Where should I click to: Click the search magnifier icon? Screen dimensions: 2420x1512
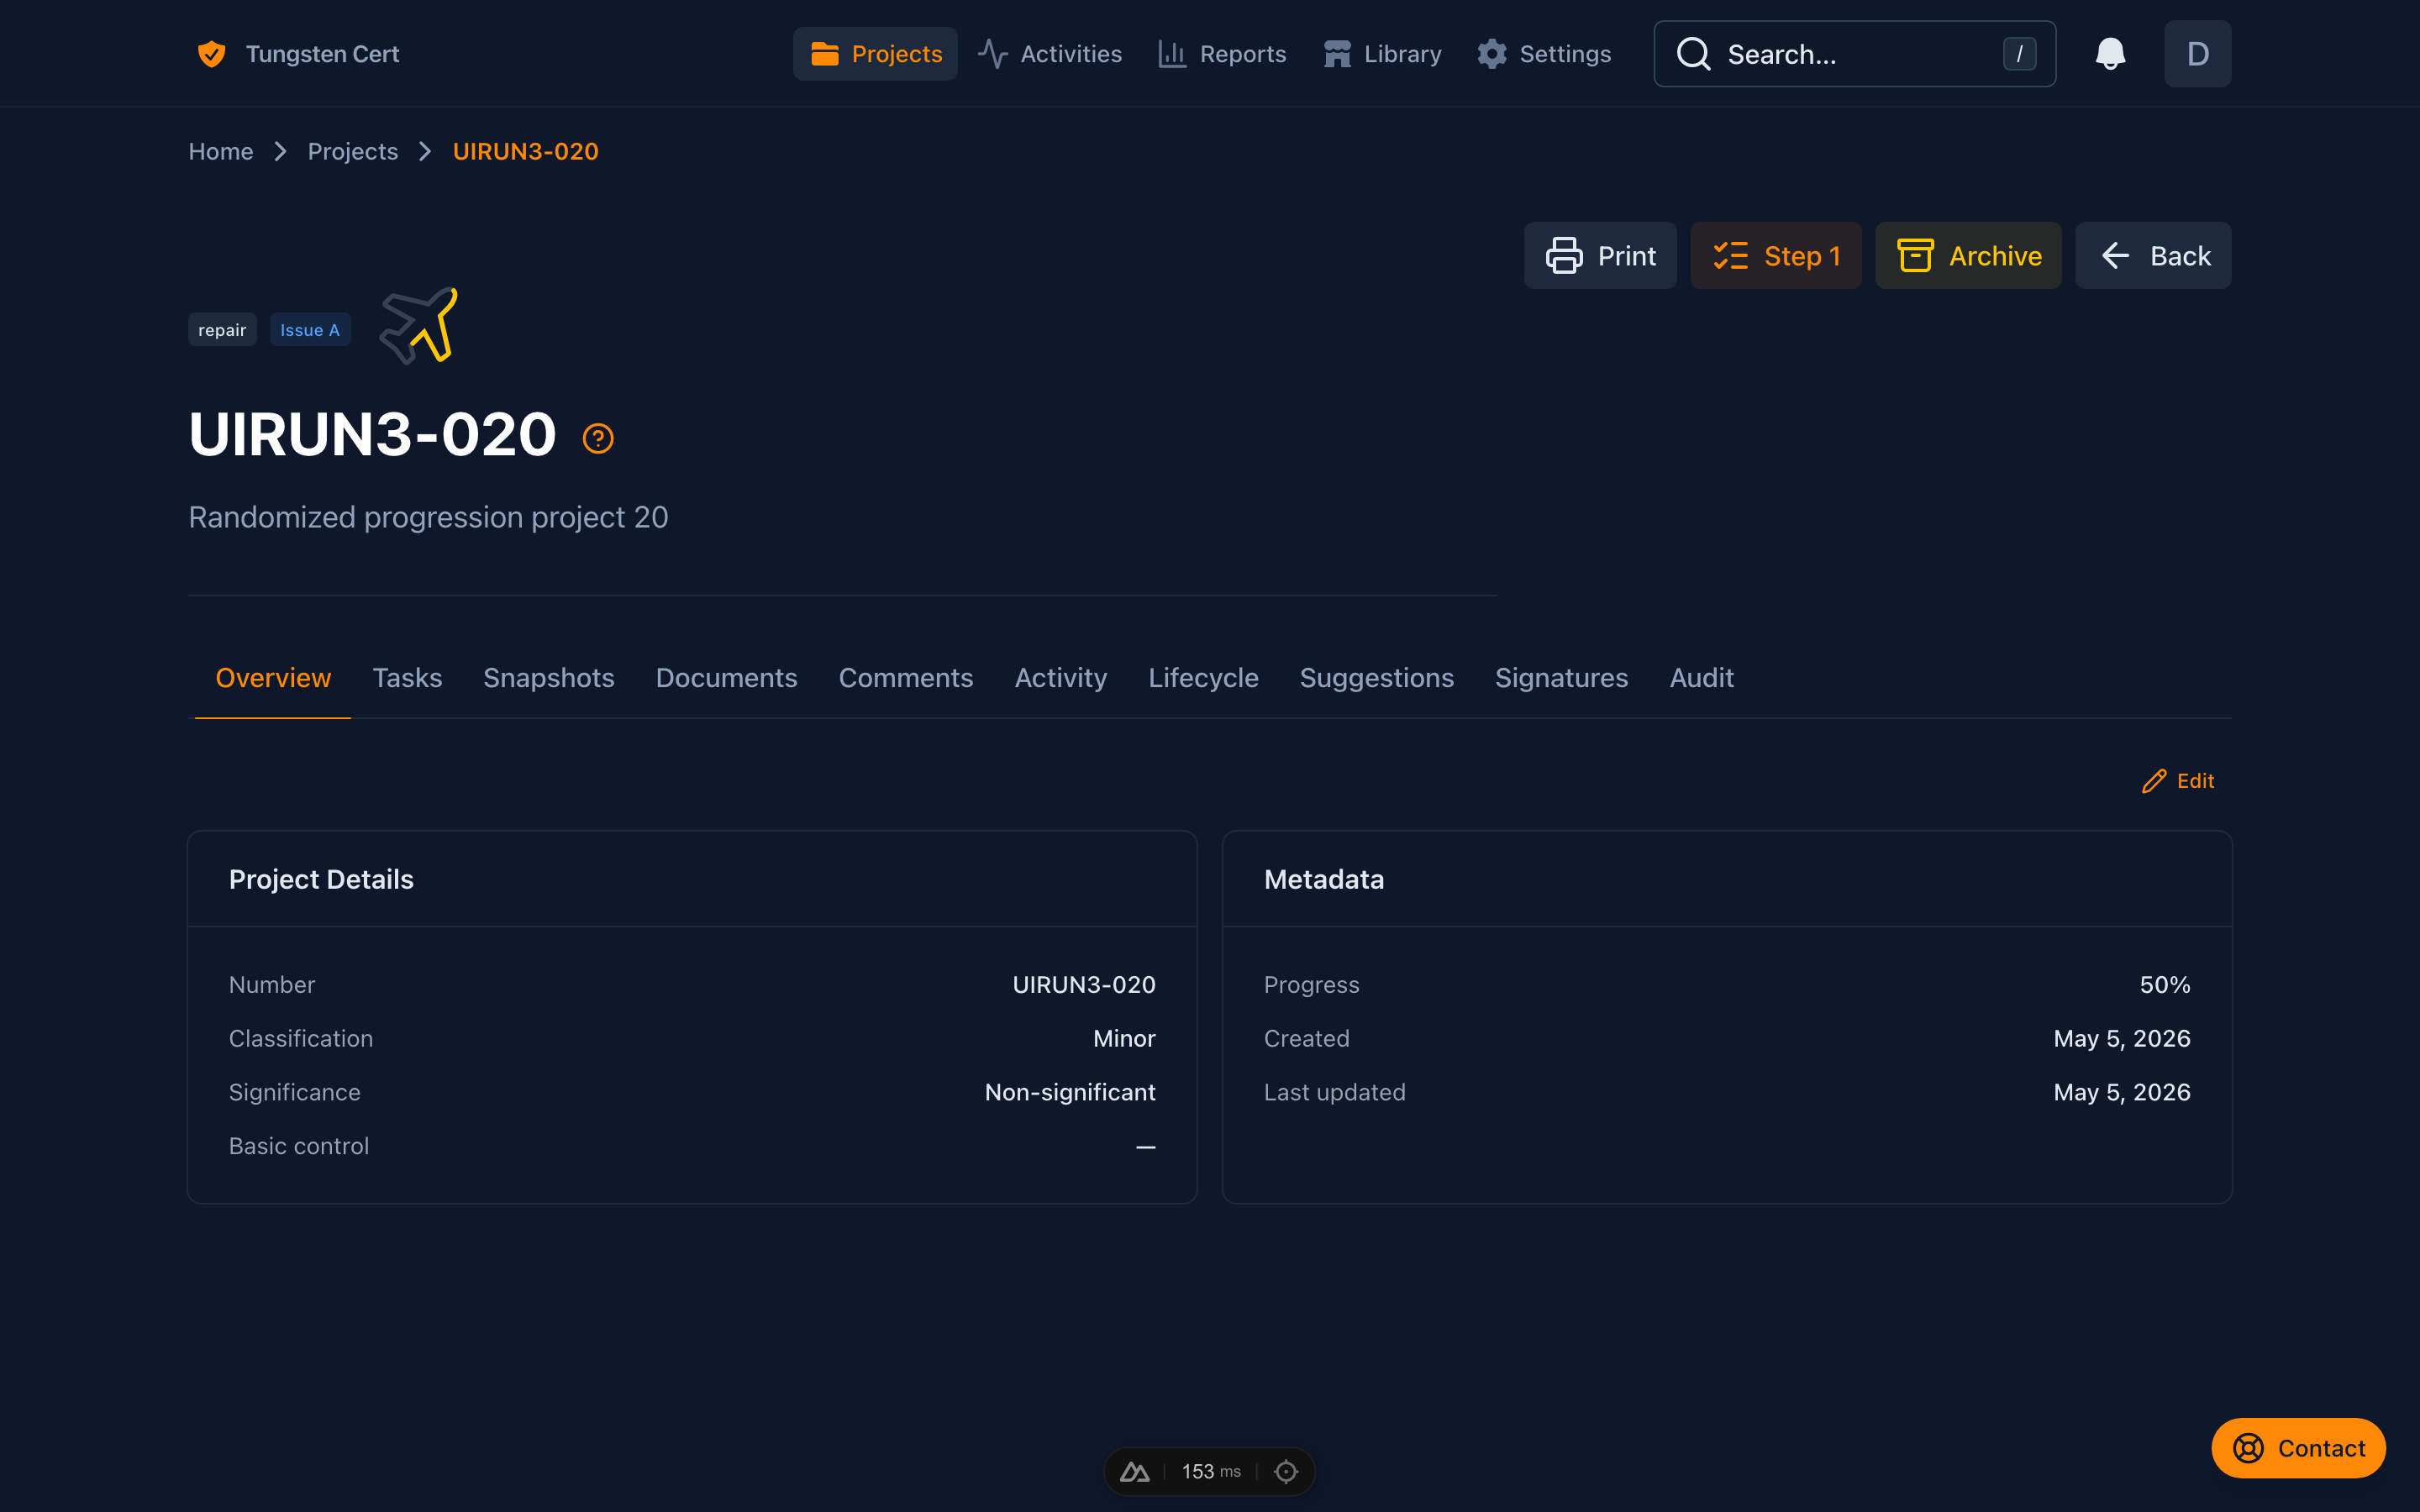coord(1693,54)
